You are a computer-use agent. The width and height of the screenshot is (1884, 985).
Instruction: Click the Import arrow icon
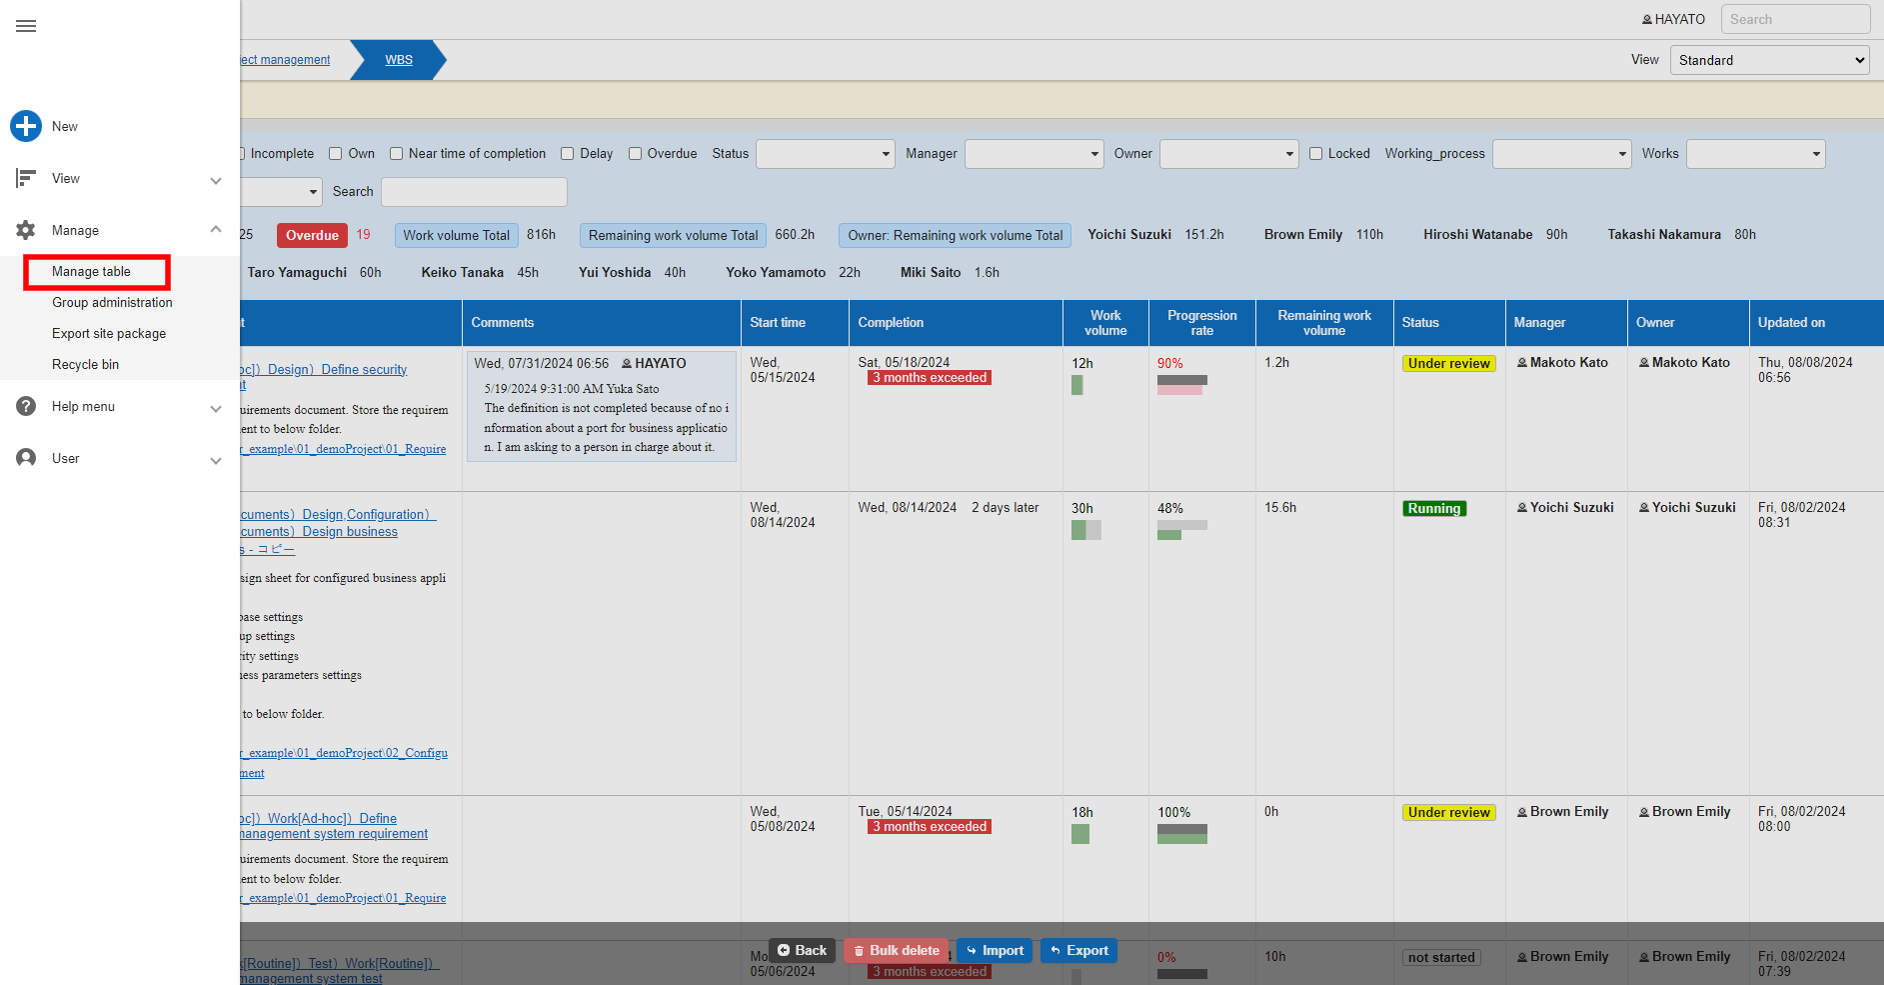point(971,950)
